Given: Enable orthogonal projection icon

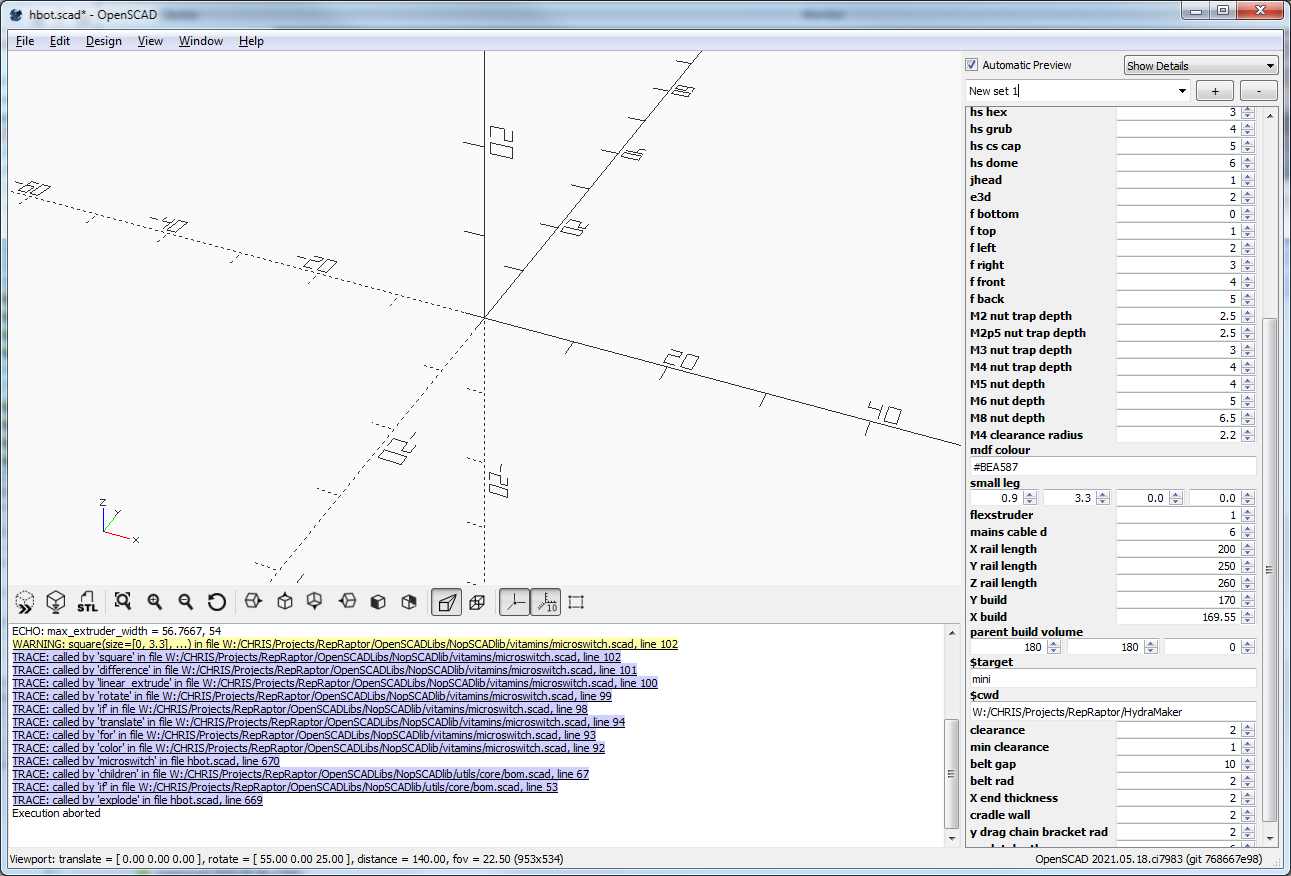Looking at the screenshot, I should [478, 601].
